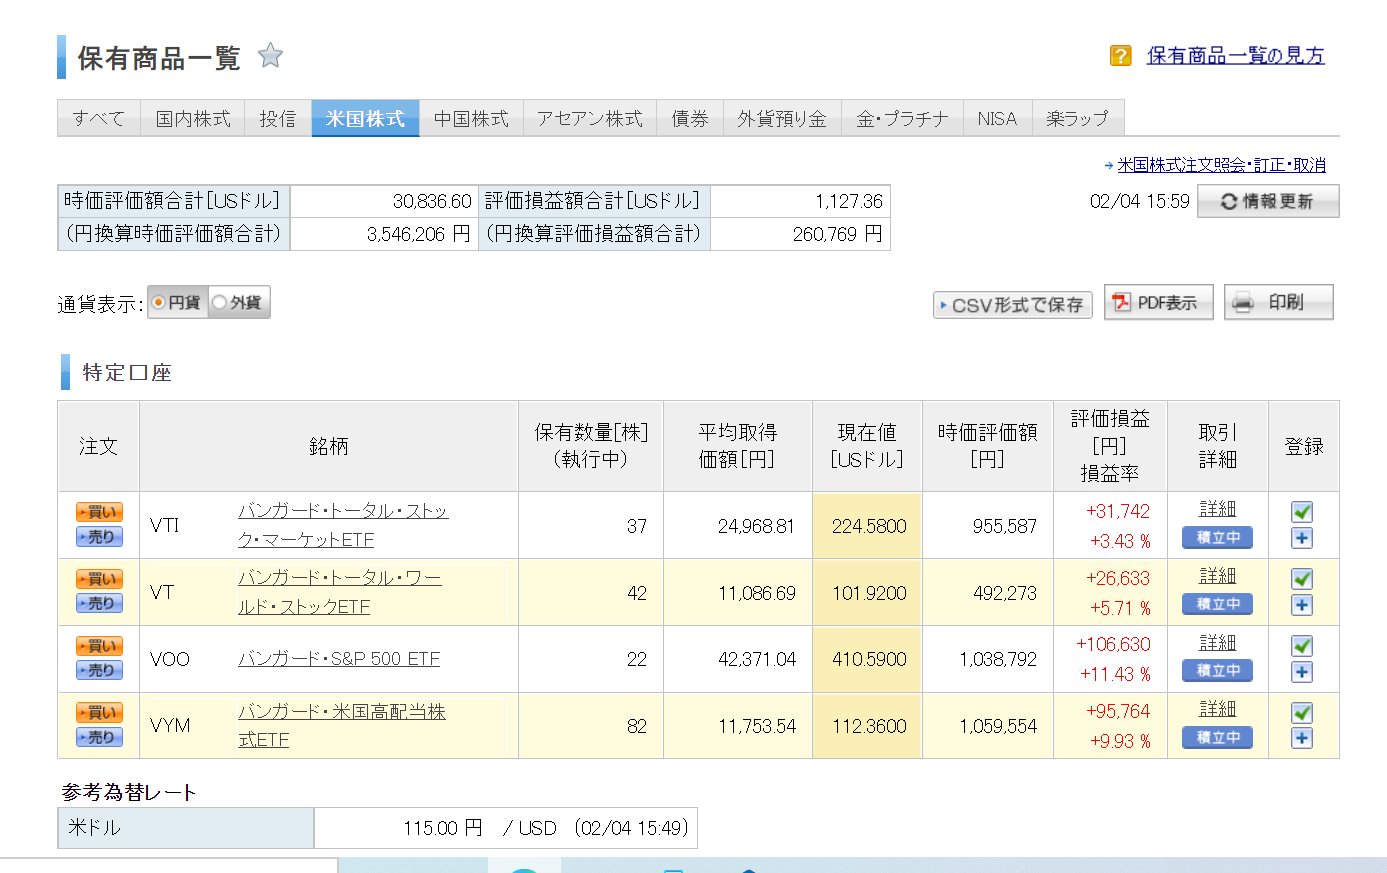1387x873 pixels.
Task: Toggle the green registration checkmark for VOO
Action: tap(1302, 646)
